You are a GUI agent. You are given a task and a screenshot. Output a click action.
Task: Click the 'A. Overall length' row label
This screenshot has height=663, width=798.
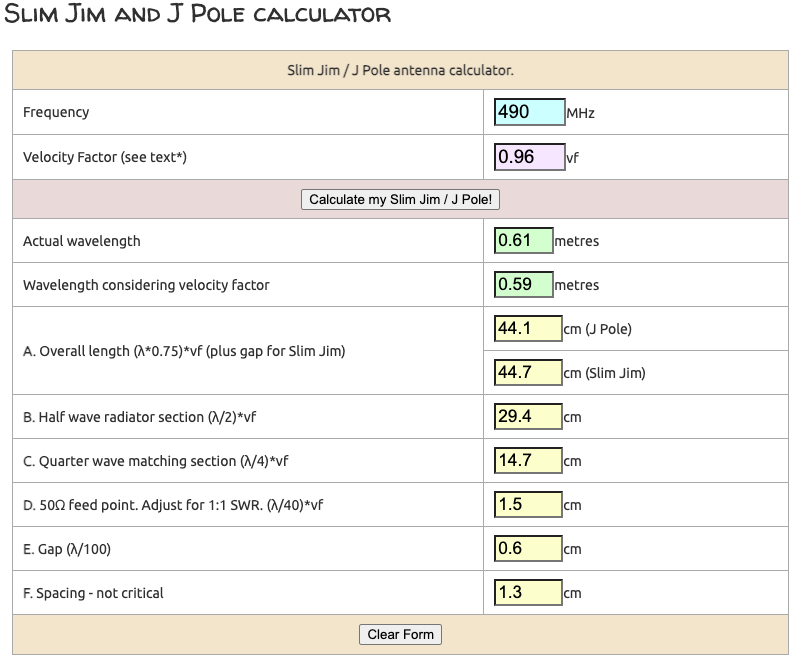[184, 351]
